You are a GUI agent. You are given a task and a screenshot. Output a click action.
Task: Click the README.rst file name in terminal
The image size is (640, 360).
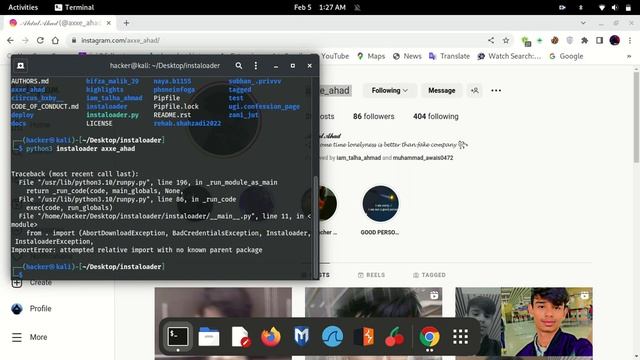tap(172, 115)
